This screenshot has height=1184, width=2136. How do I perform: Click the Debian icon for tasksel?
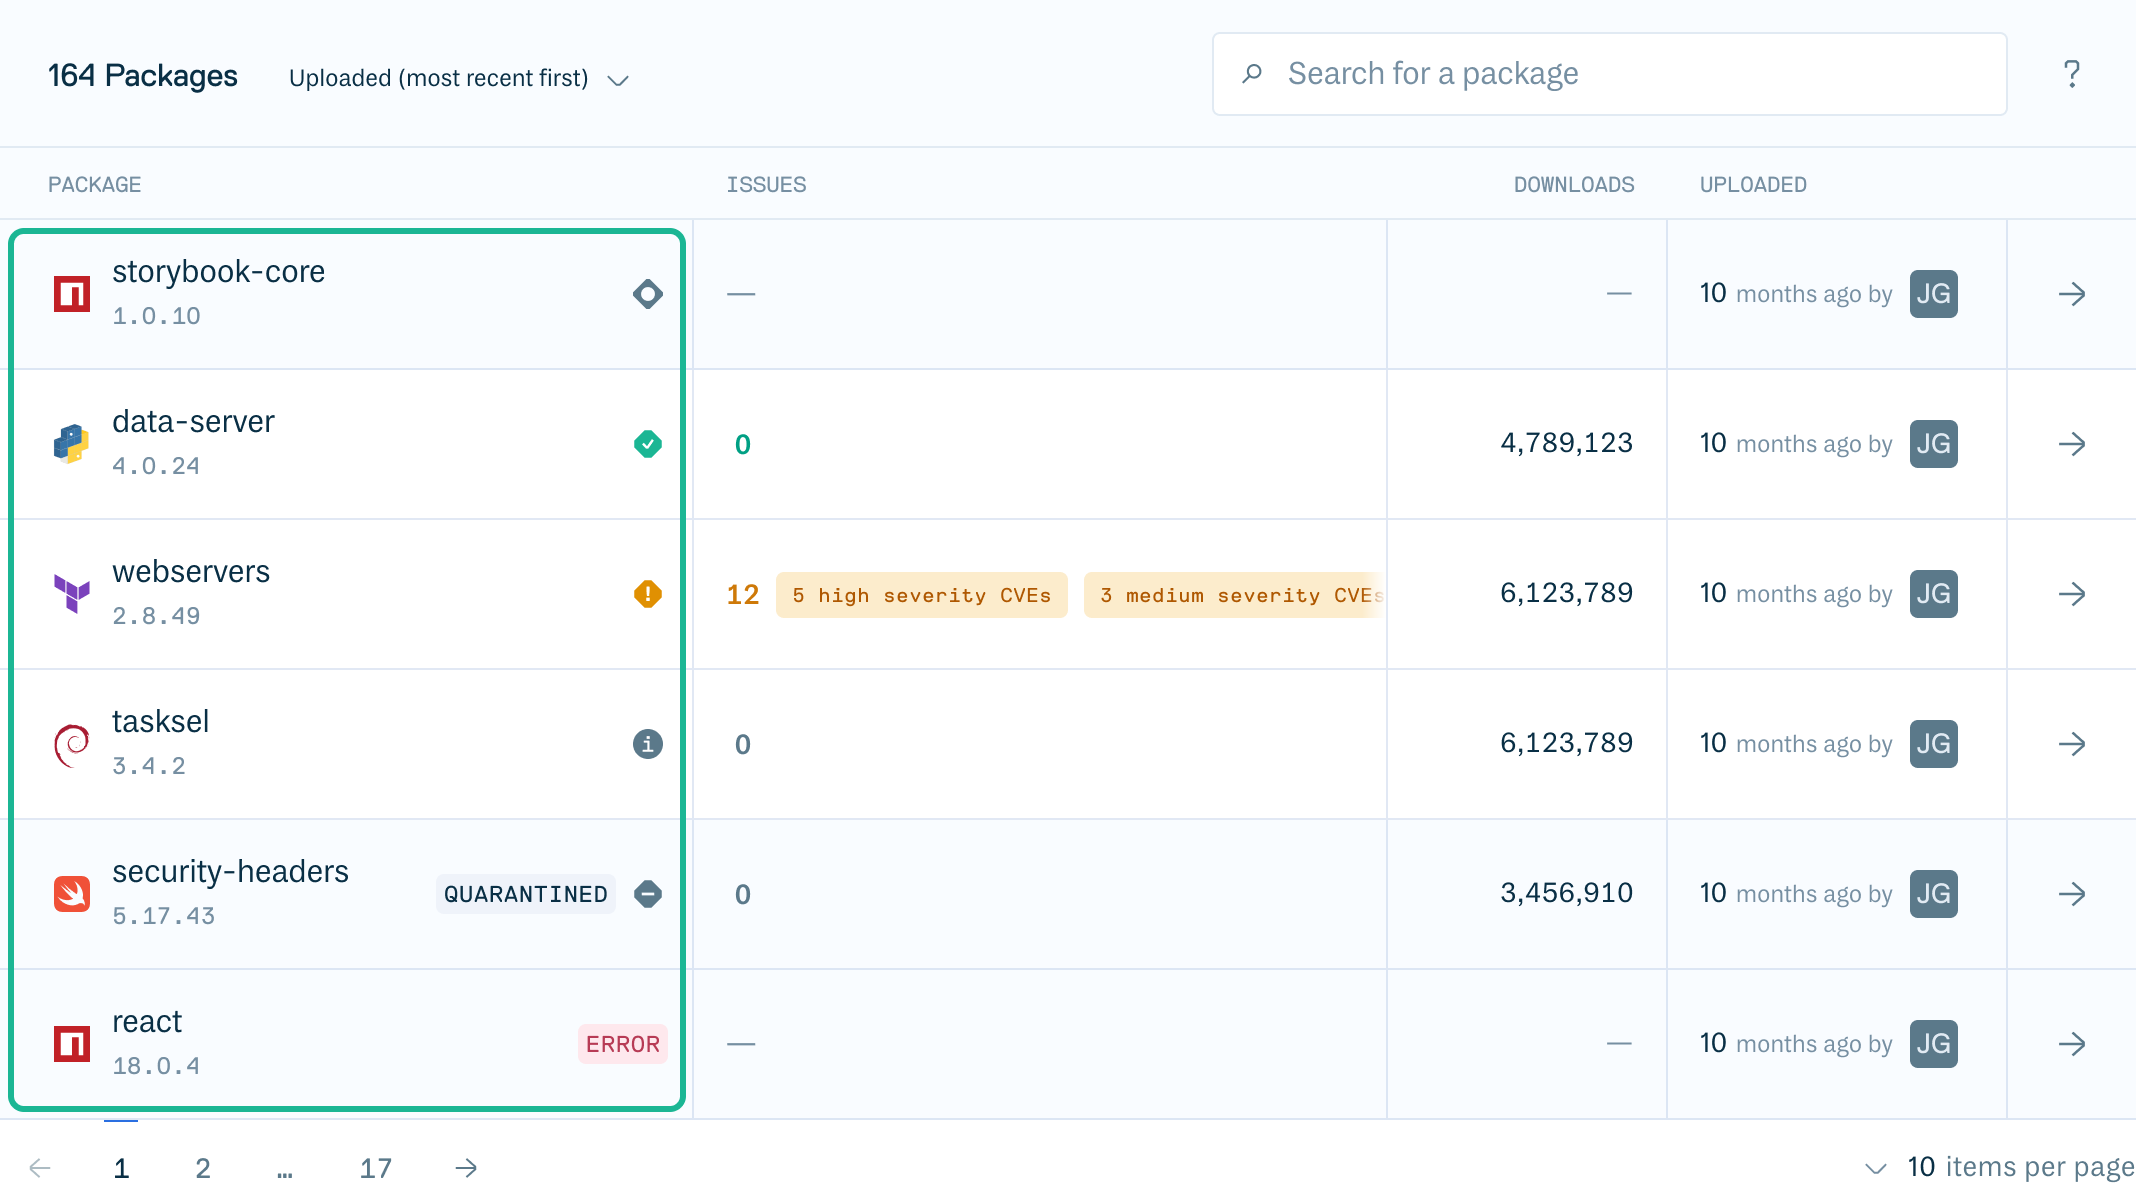coord(72,744)
